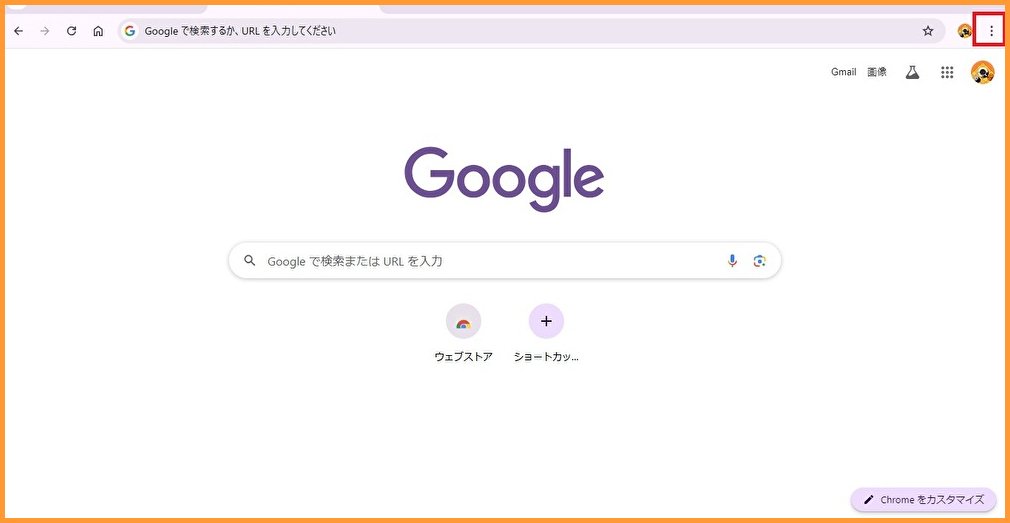Open Search Labs flask icon
Viewport: 1010px width, 523px height.
click(911, 72)
